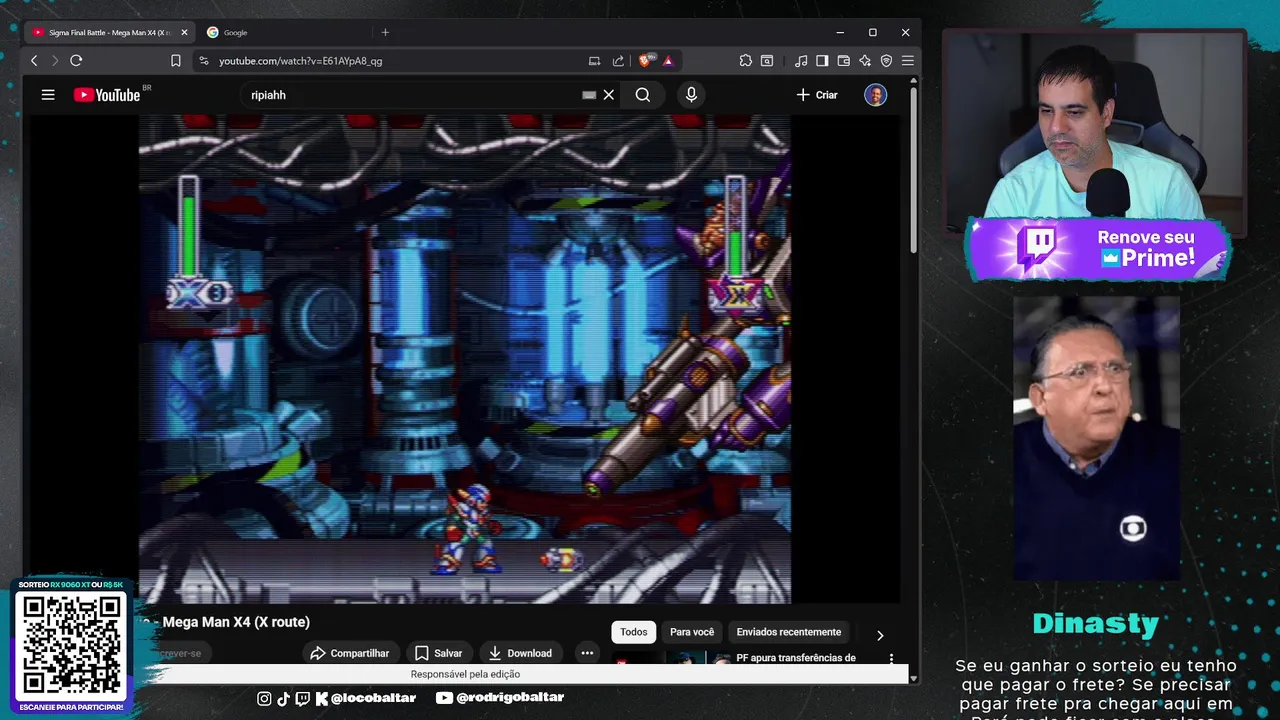1280x720 pixels.
Task: Click the @locobaltar social handle
Action: pos(372,698)
